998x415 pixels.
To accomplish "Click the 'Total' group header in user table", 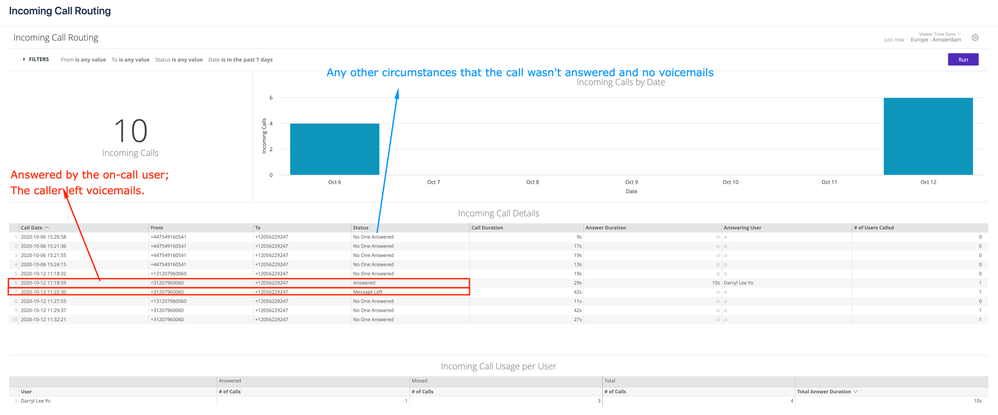I will pyautogui.click(x=611, y=381).
